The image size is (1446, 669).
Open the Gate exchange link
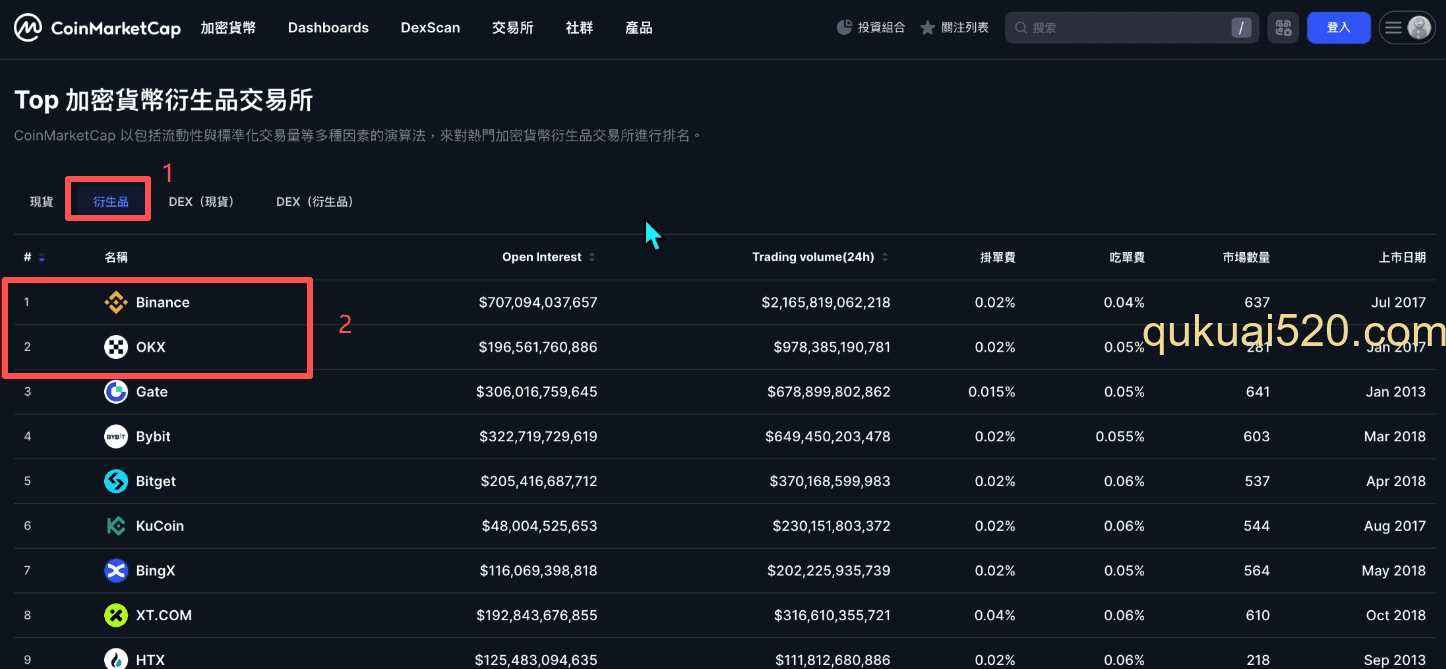point(152,392)
